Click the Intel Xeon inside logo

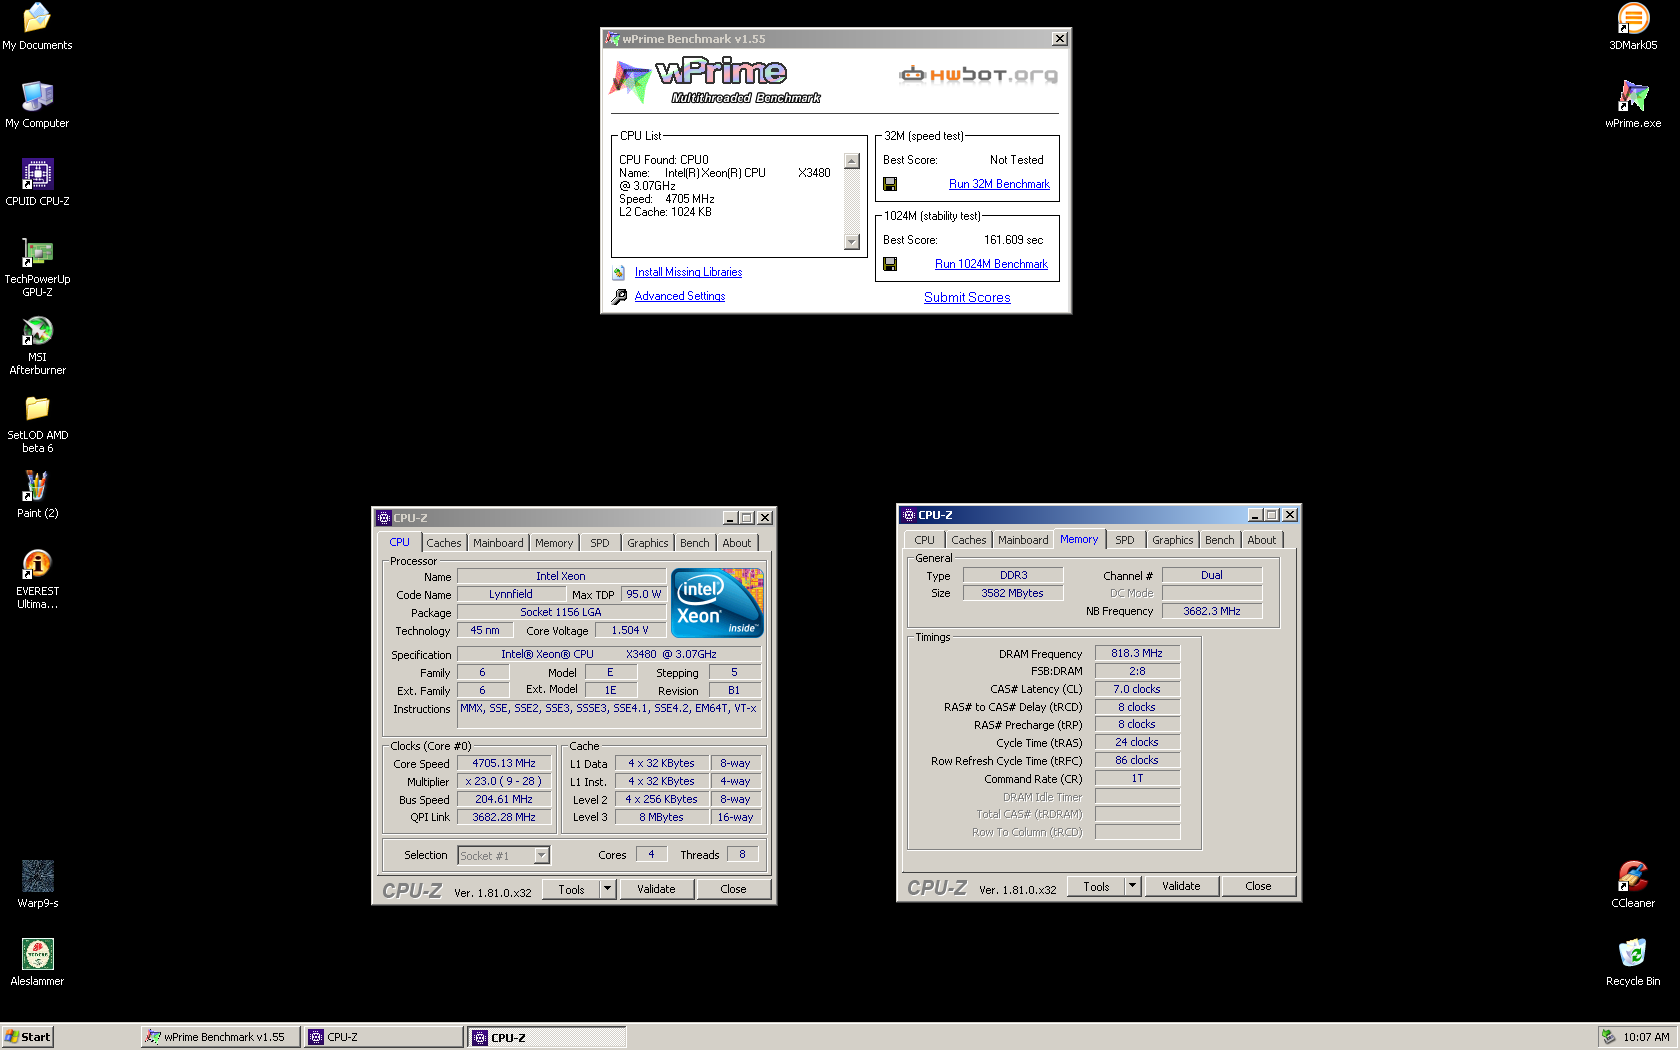pos(718,603)
